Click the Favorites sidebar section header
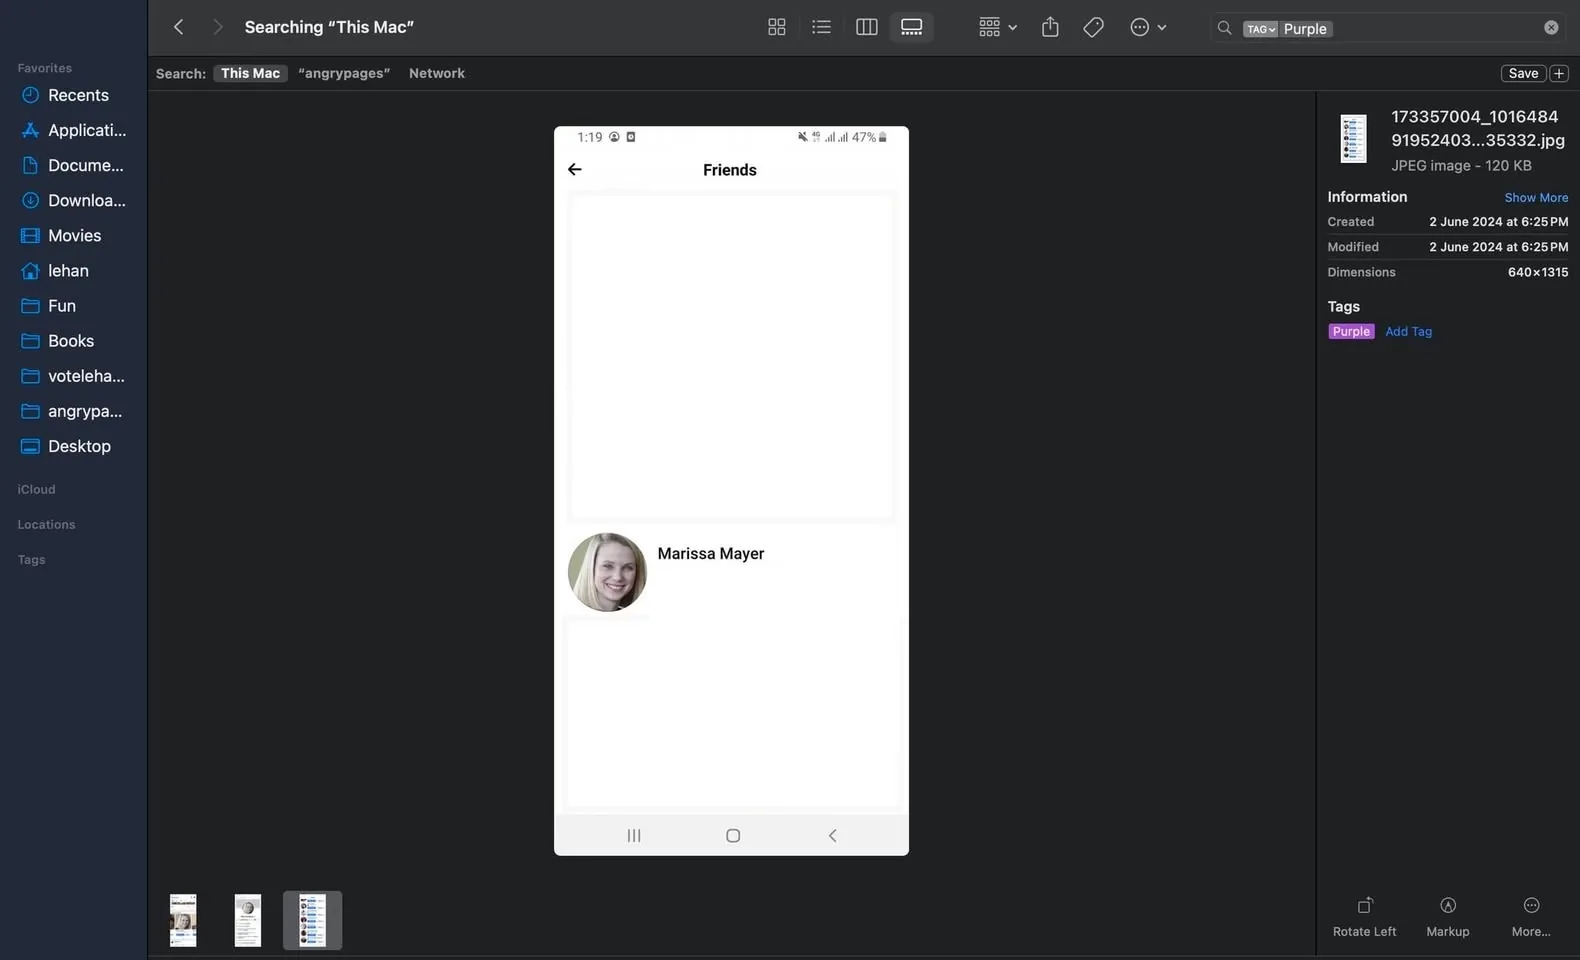The image size is (1580, 960). (44, 68)
